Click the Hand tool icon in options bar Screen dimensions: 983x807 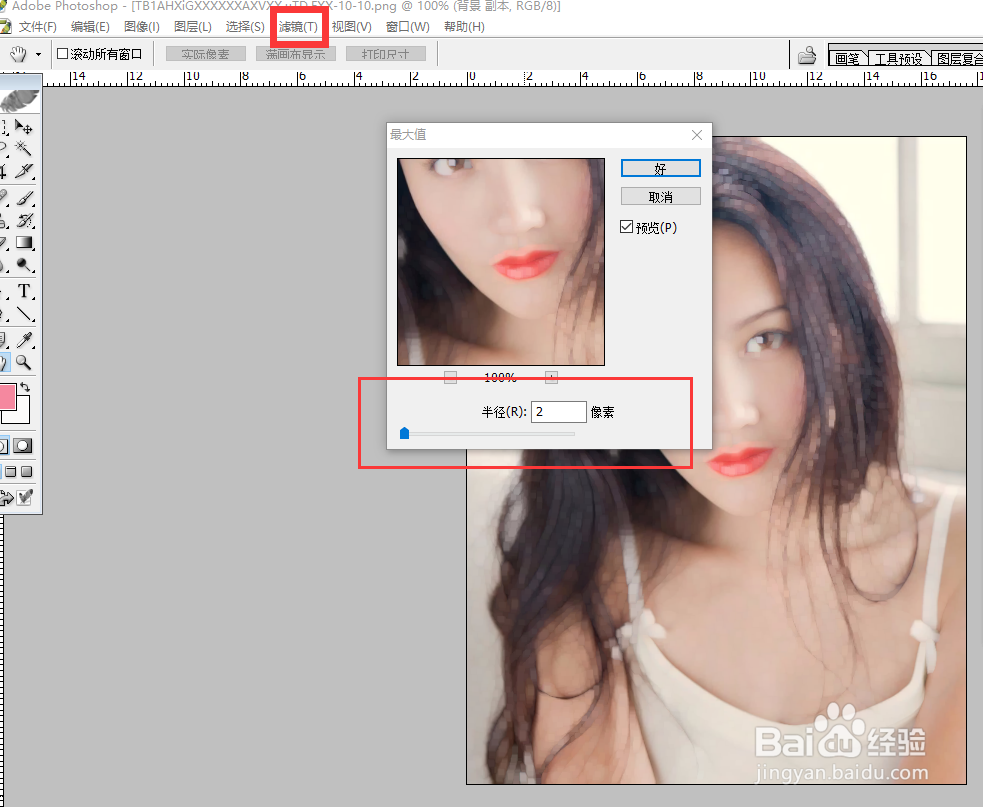point(18,55)
